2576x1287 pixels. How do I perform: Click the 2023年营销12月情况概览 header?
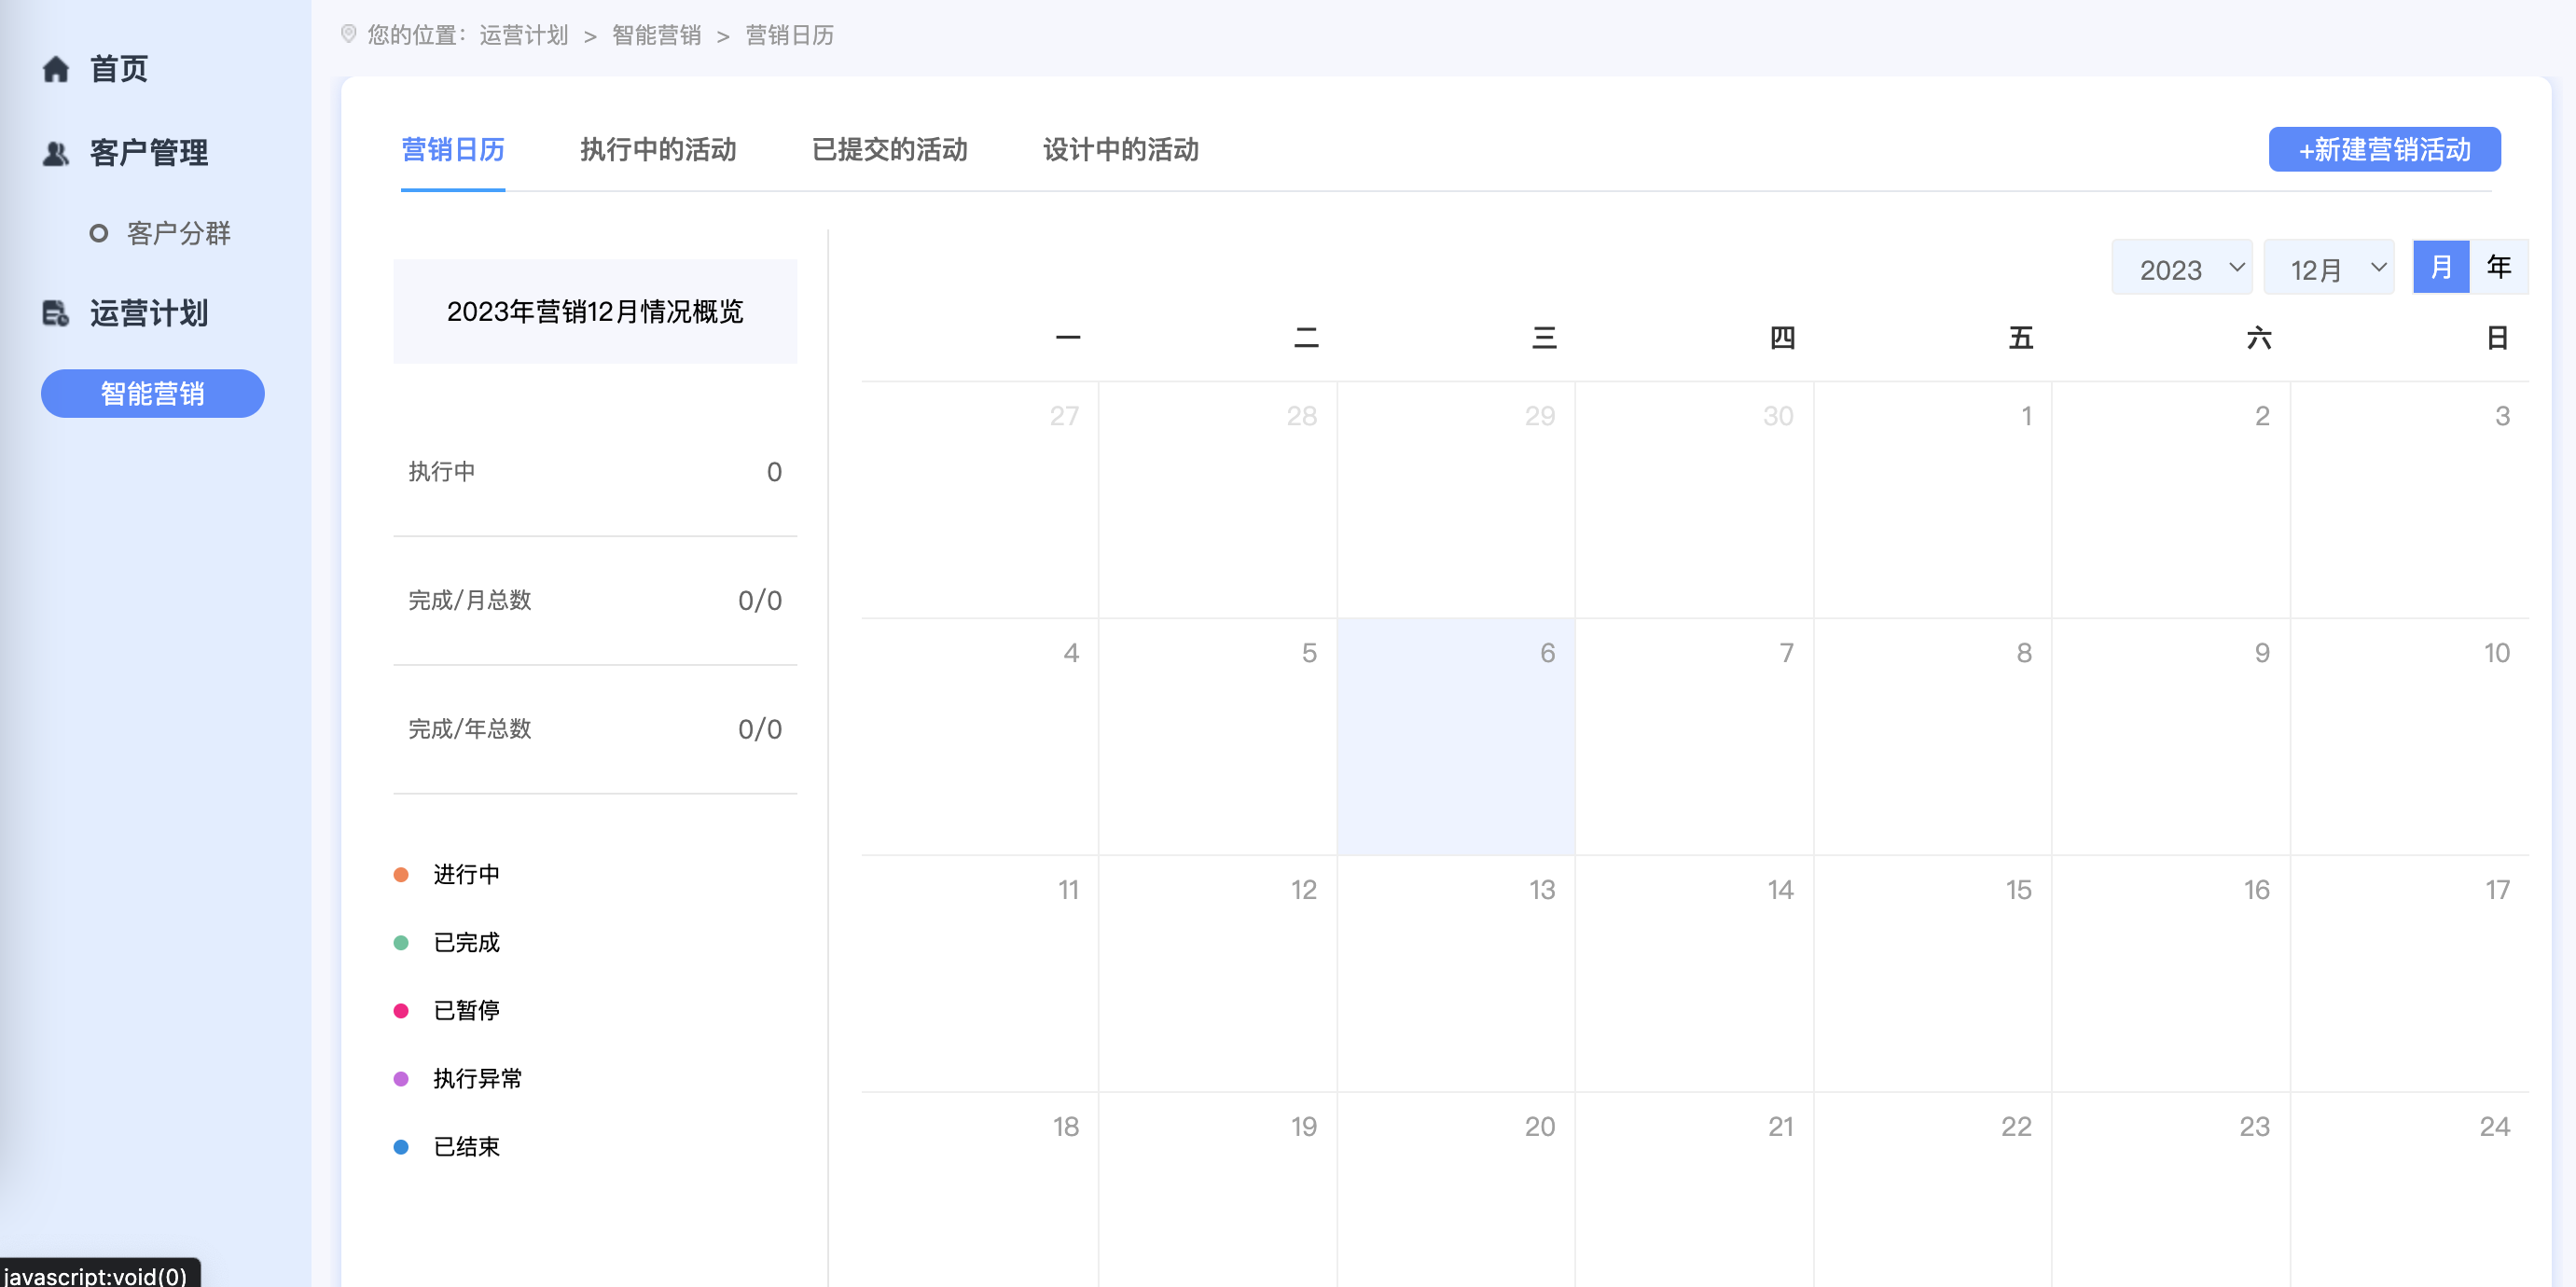(595, 311)
